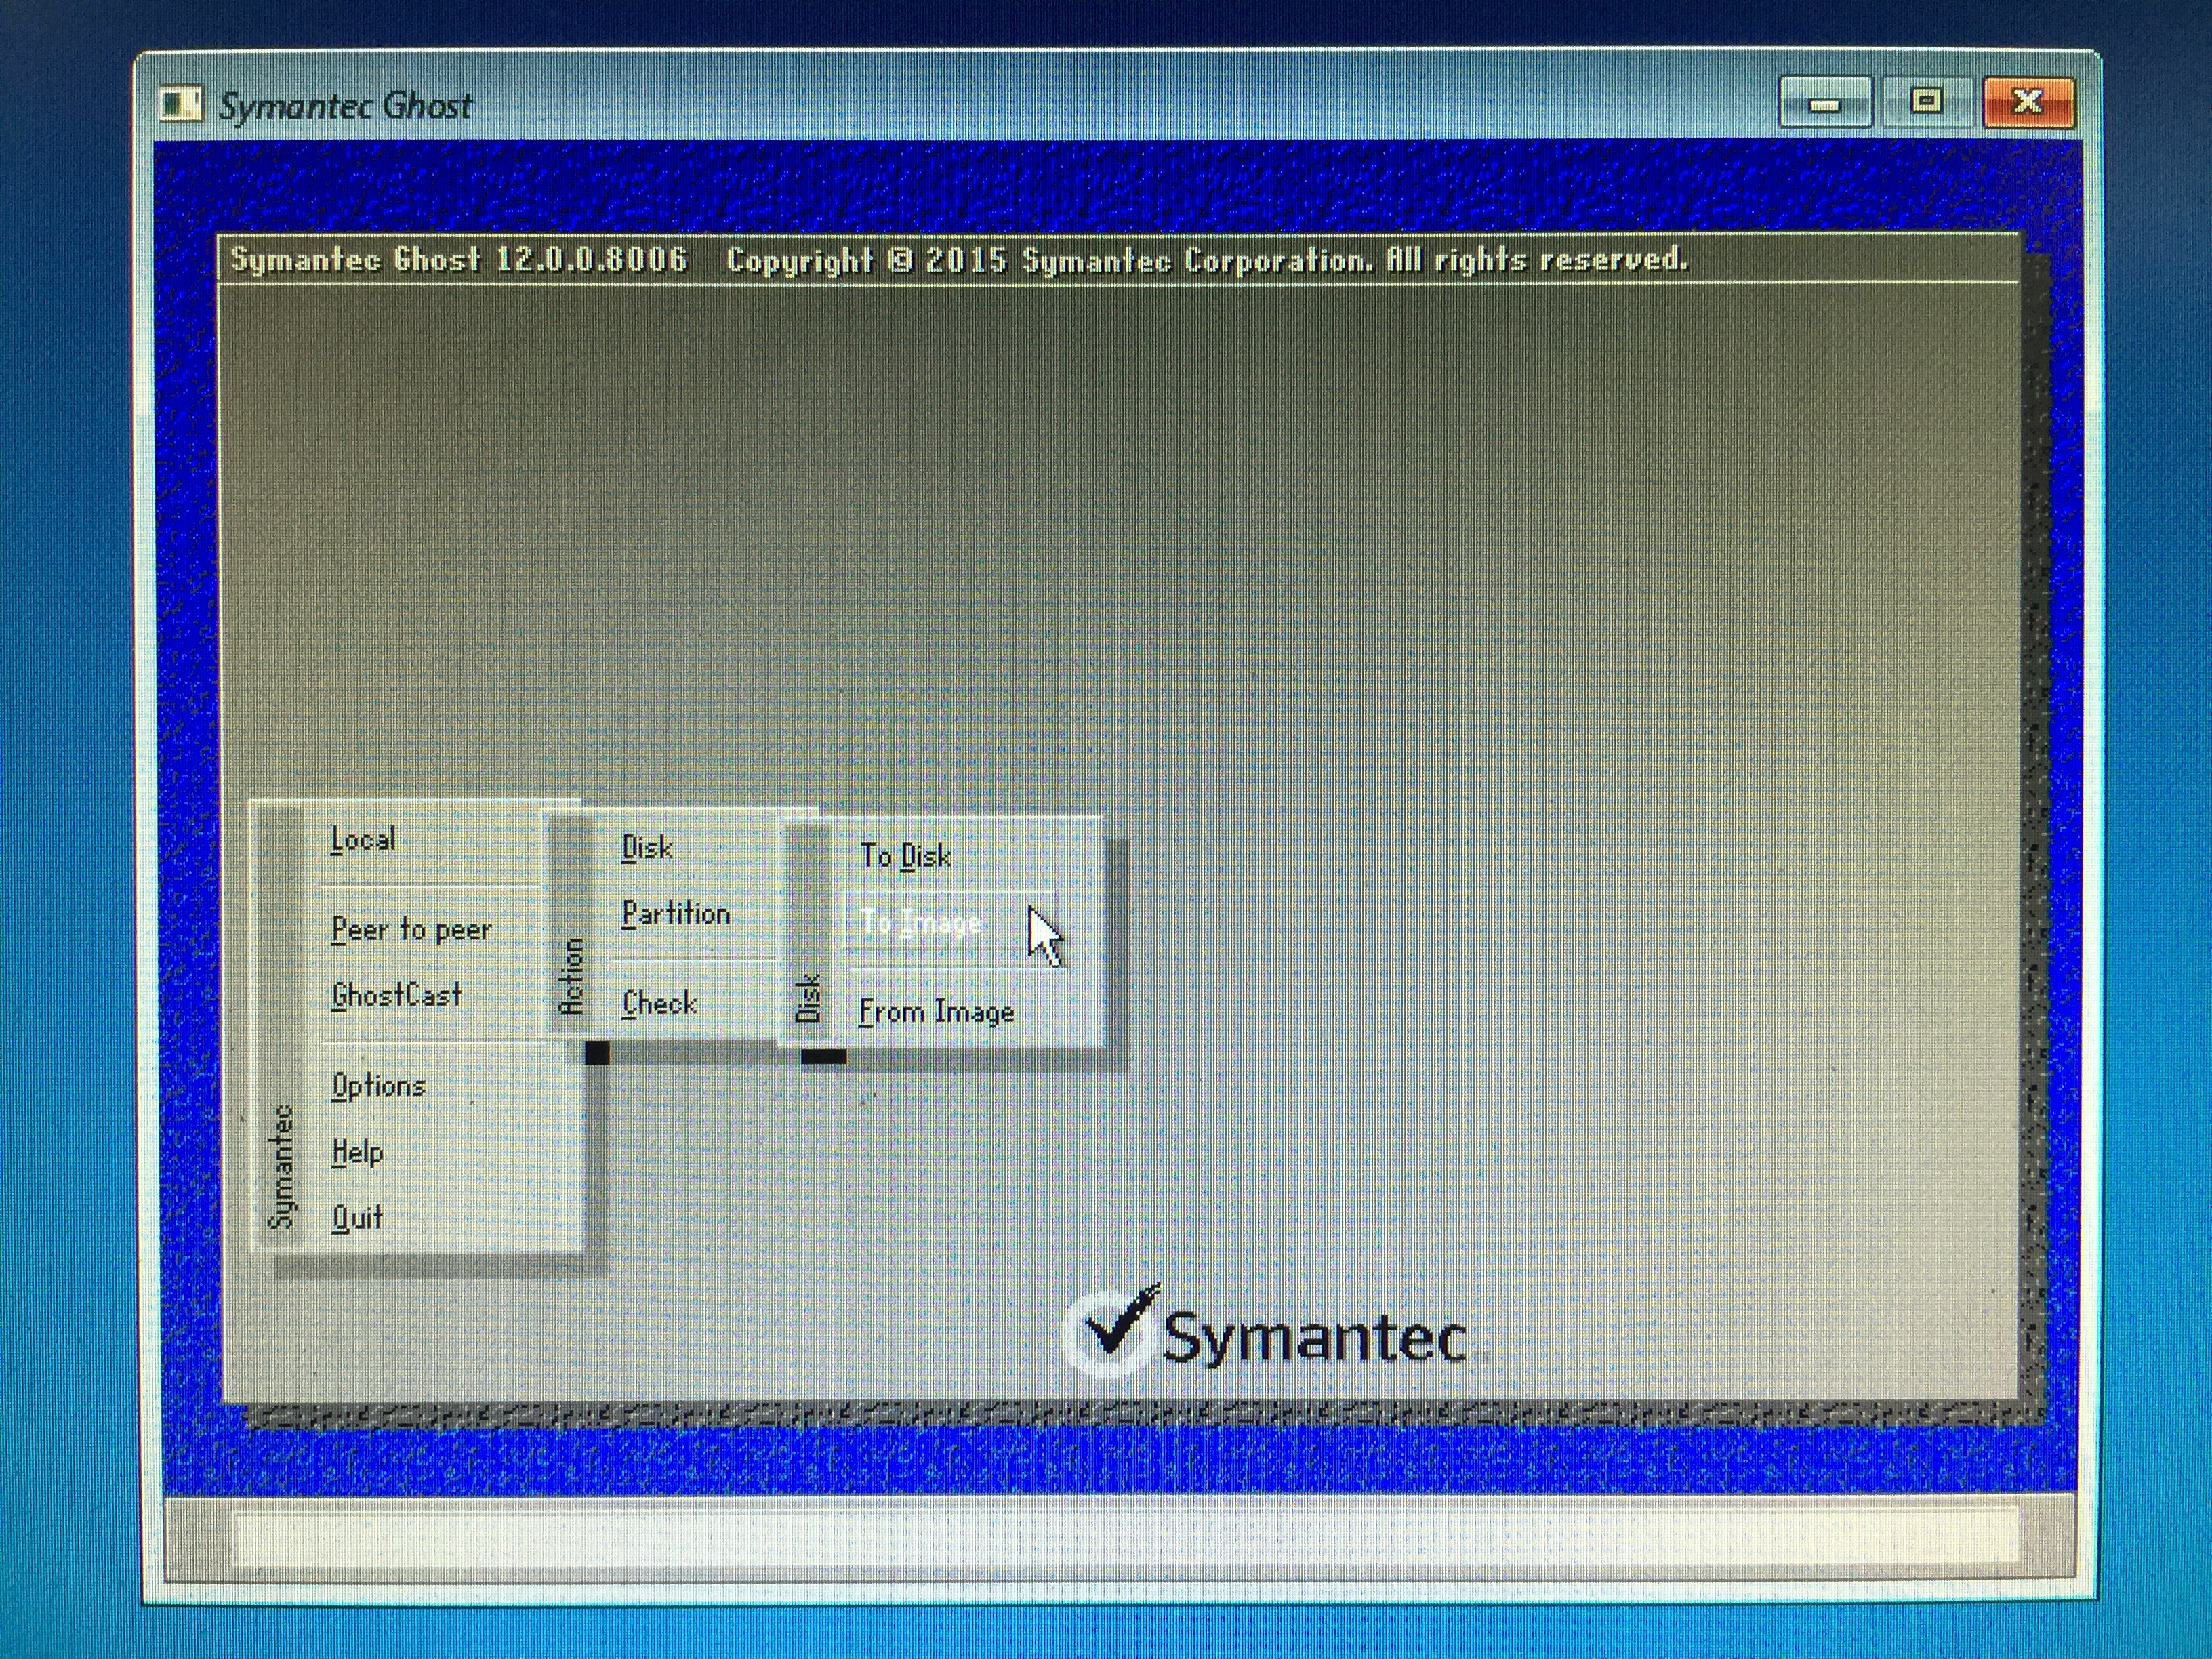Image resolution: width=2212 pixels, height=1659 pixels.
Task: Select GhostCast from the main menu
Action: (x=397, y=996)
